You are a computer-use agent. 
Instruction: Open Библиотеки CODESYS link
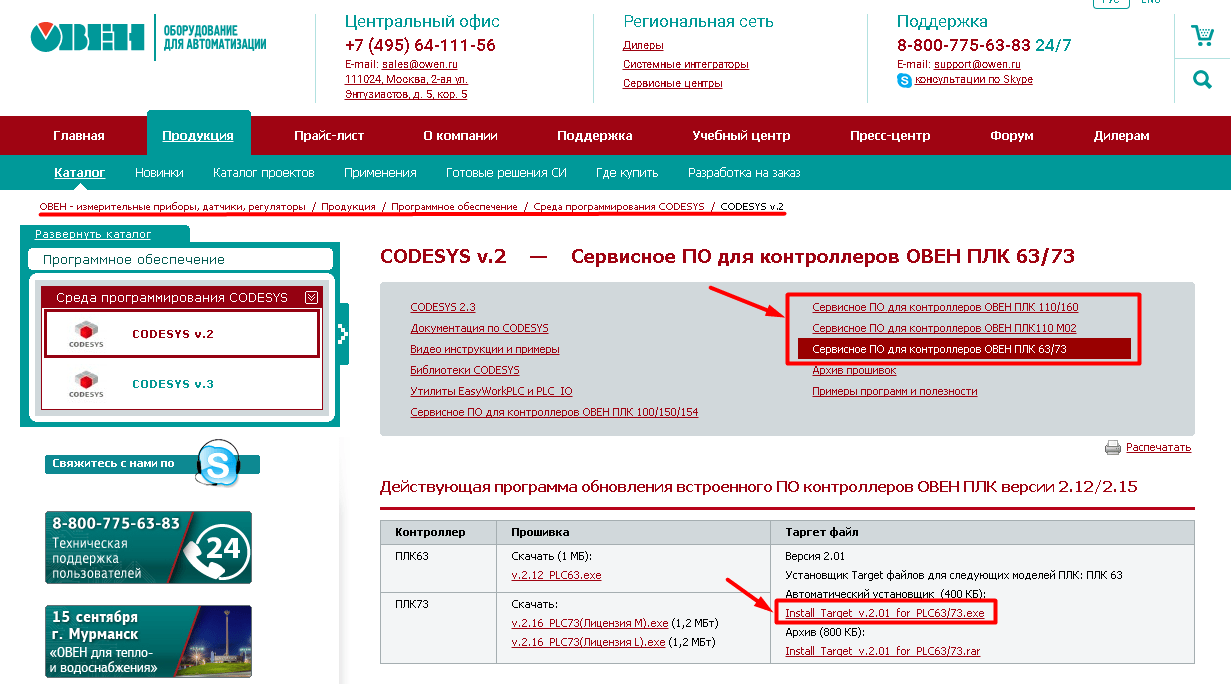click(x=465, y=371)
